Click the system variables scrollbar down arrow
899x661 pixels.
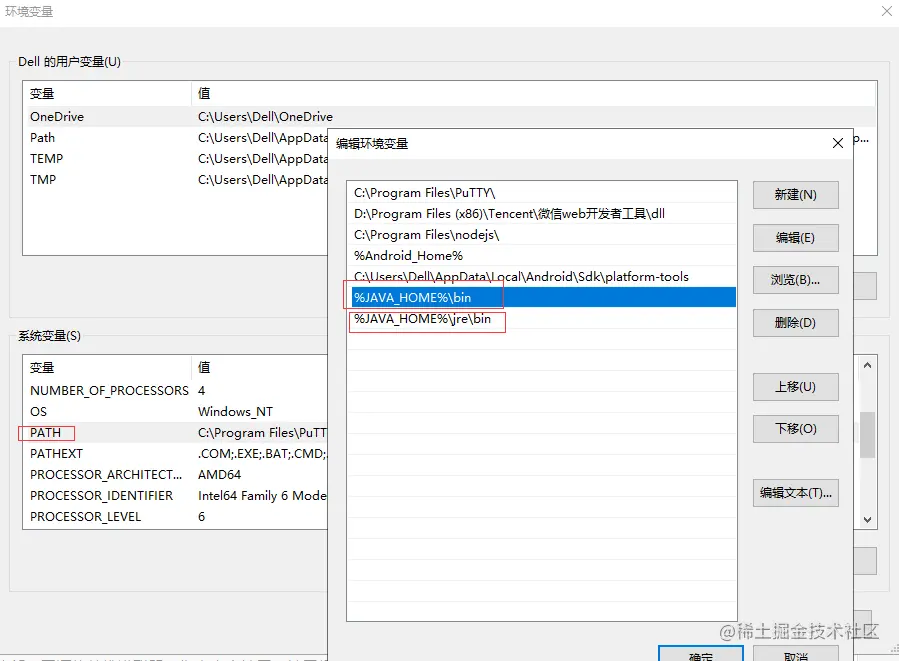(x=867, y=519)
